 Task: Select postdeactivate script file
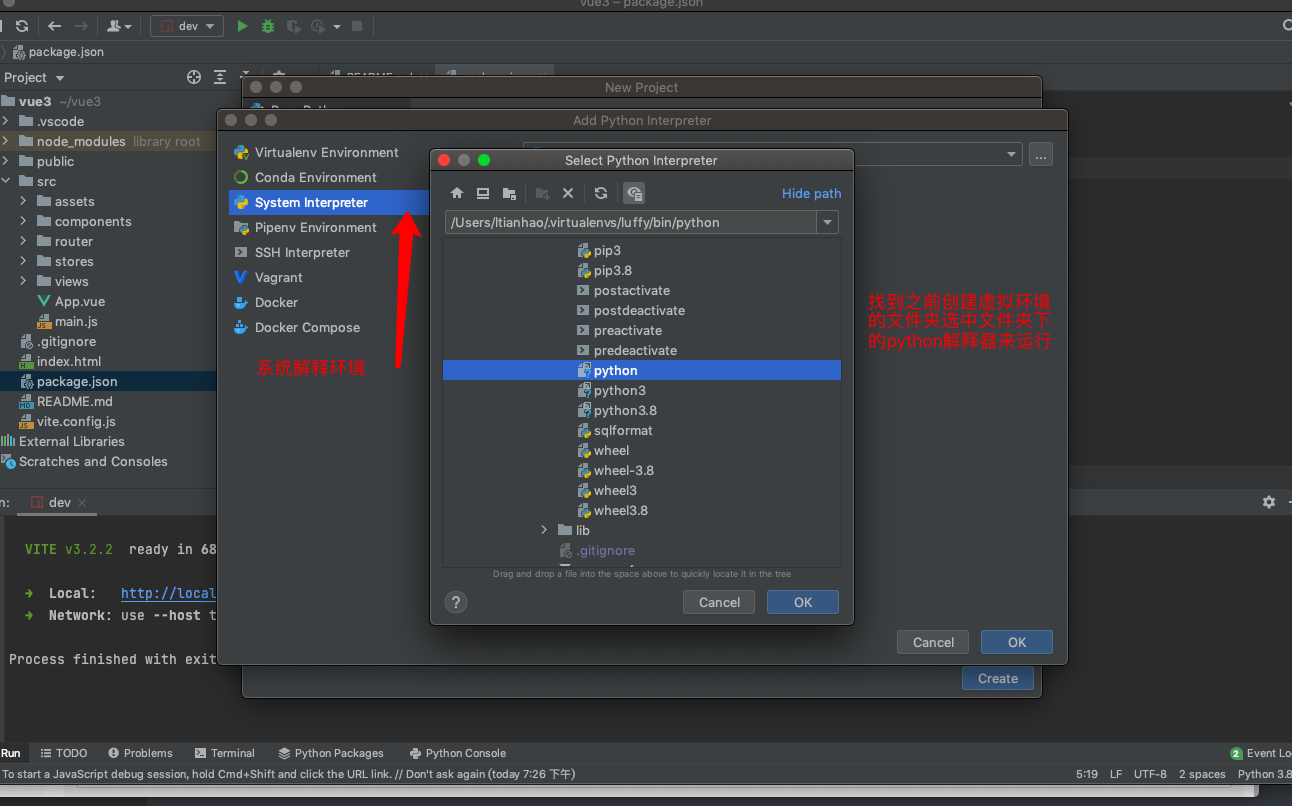coord(639,310)
